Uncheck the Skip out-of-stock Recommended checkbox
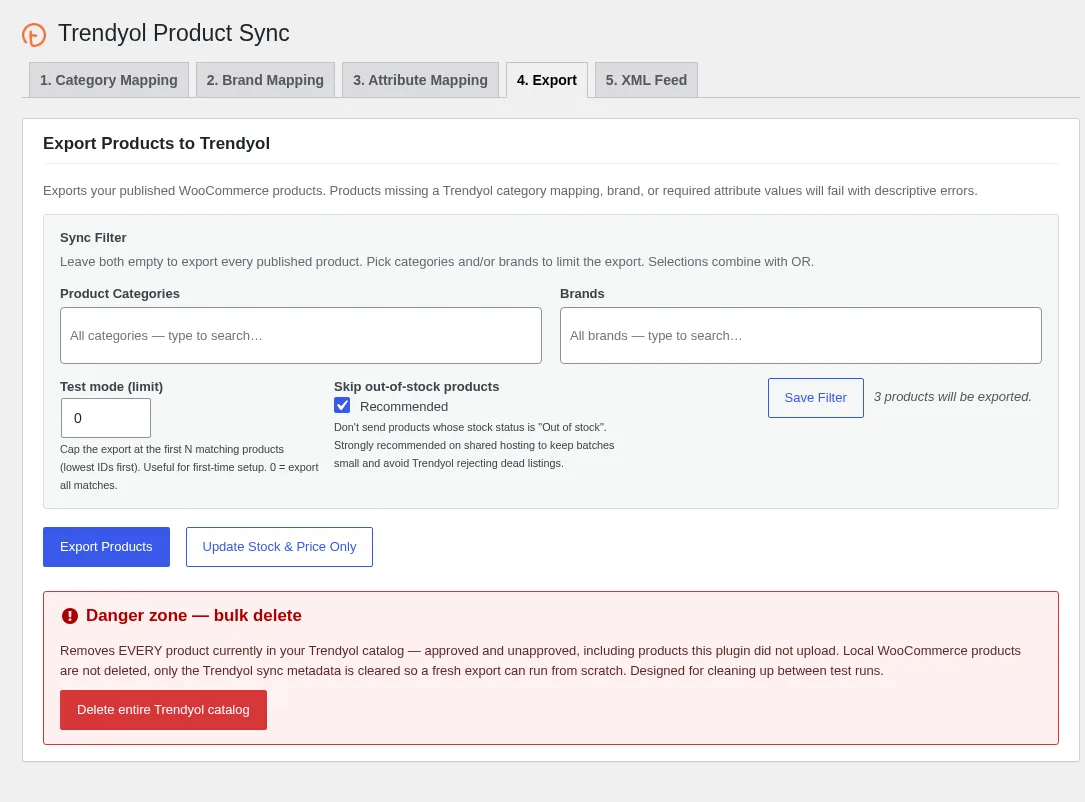The image size is (1085, 802). pos(343,405)
